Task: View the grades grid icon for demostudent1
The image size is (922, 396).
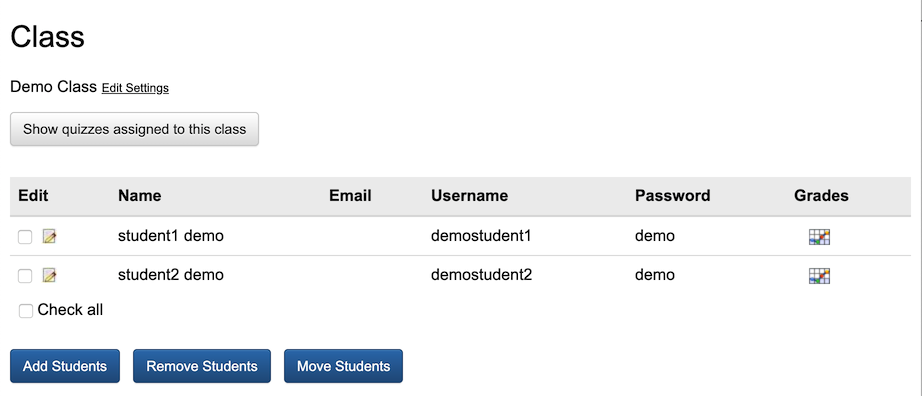Action: (x=819, y=237)
